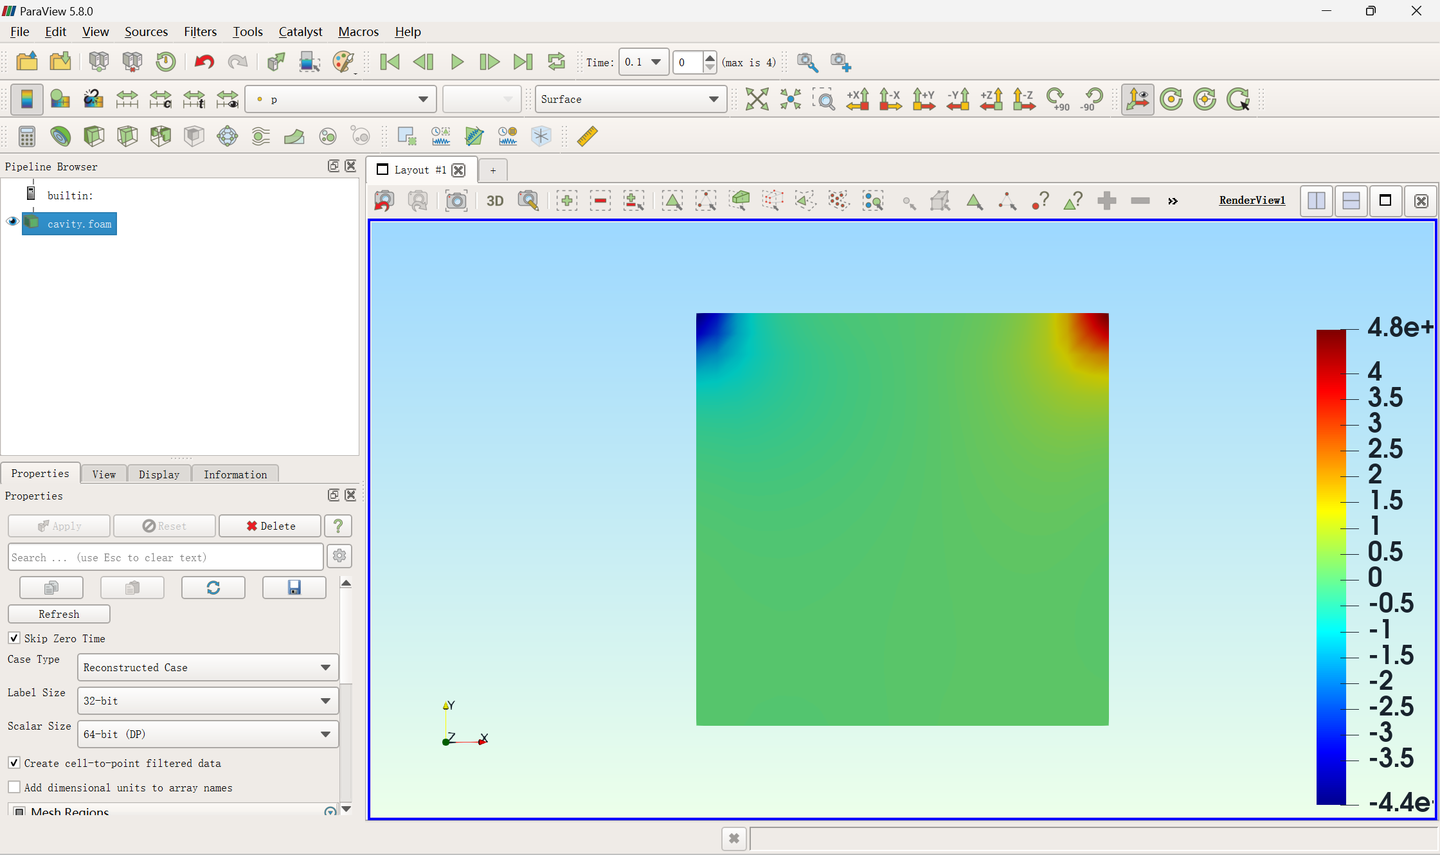
Task: Open the Filters menu
Action: point(200,32)
